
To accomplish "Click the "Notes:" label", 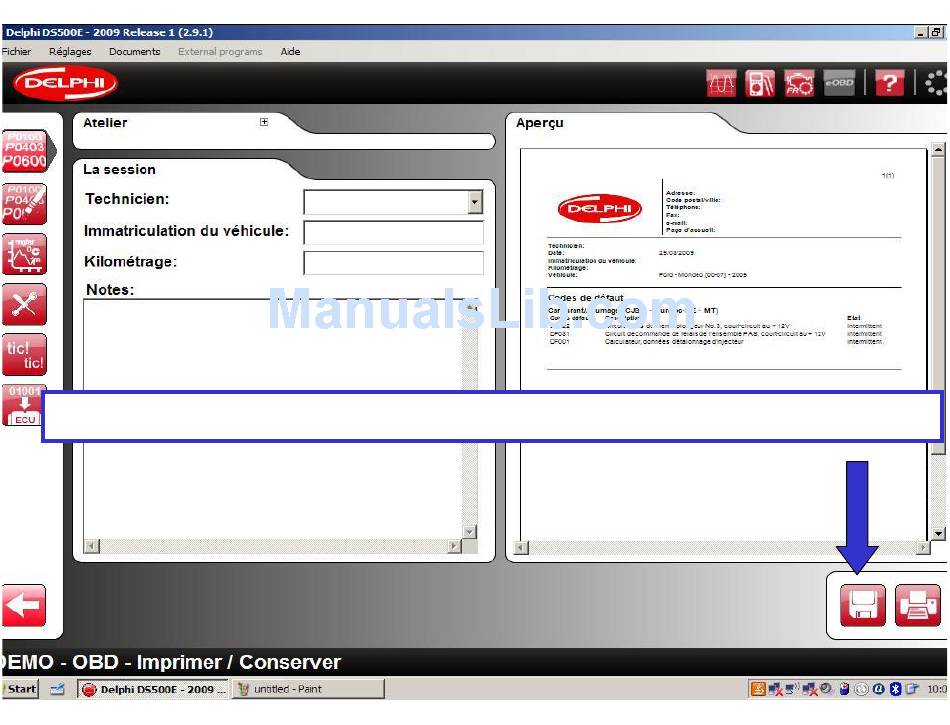I will (x=110, y=290).
